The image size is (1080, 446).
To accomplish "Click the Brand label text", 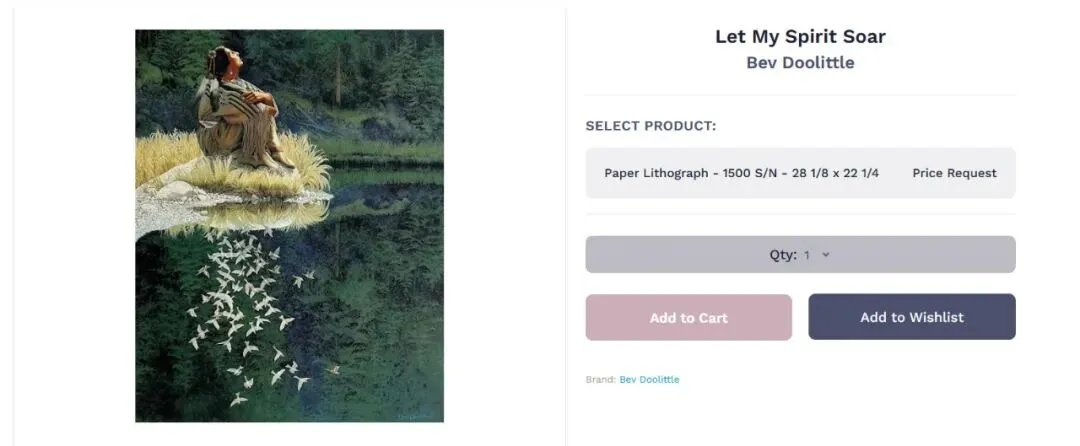I will click(x=600, y=380).
